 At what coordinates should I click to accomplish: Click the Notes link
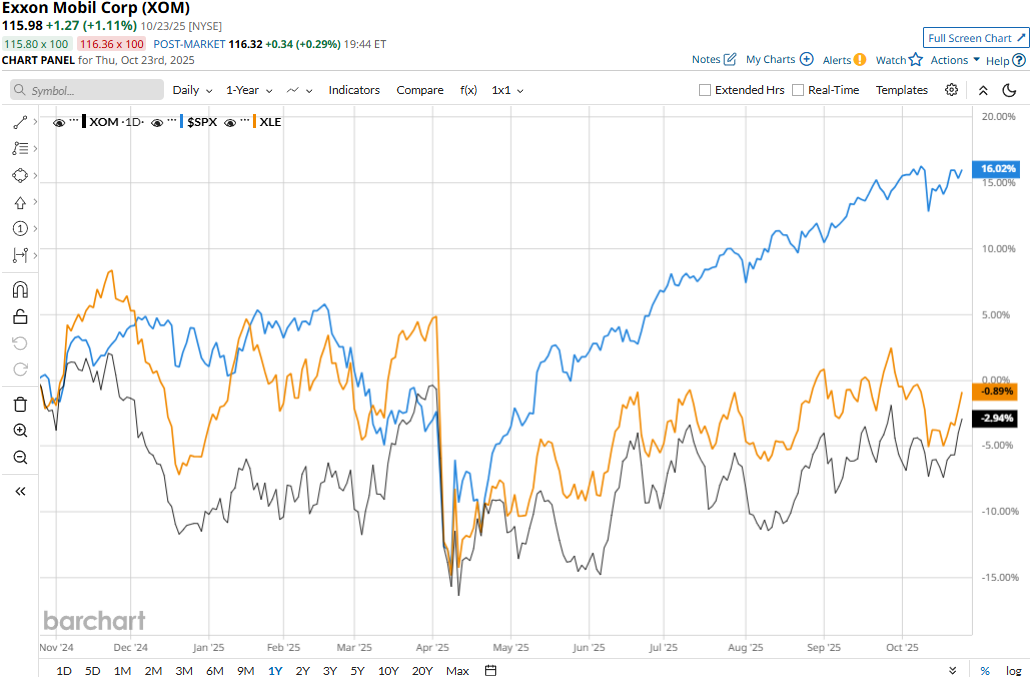(706, 59)
